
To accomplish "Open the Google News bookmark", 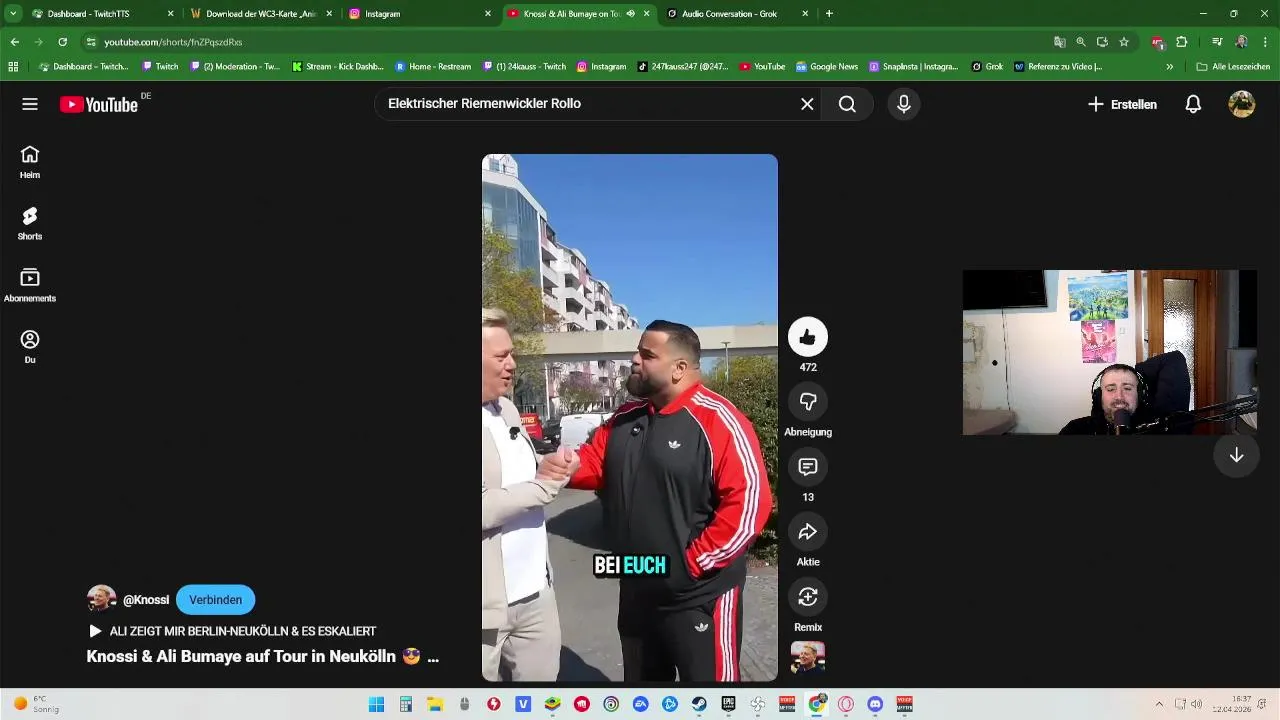I will tap(827, 67).
